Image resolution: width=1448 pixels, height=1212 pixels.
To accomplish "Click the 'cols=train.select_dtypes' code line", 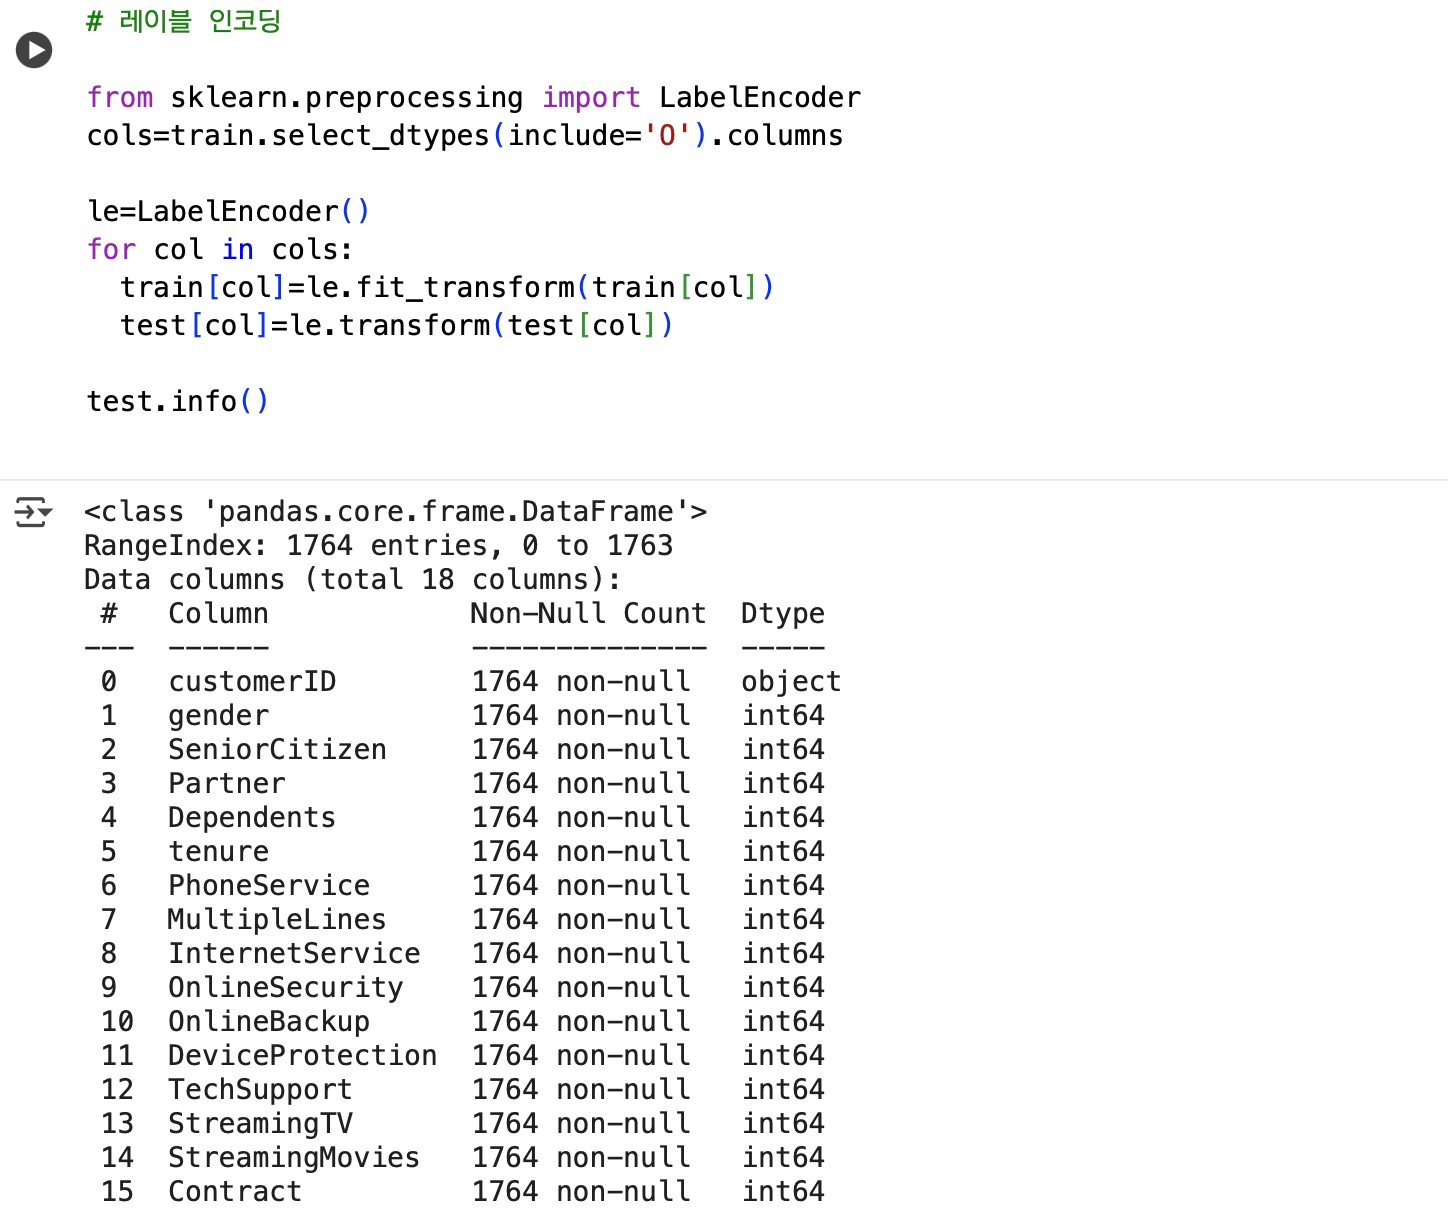I will click(x=465, y=135).
